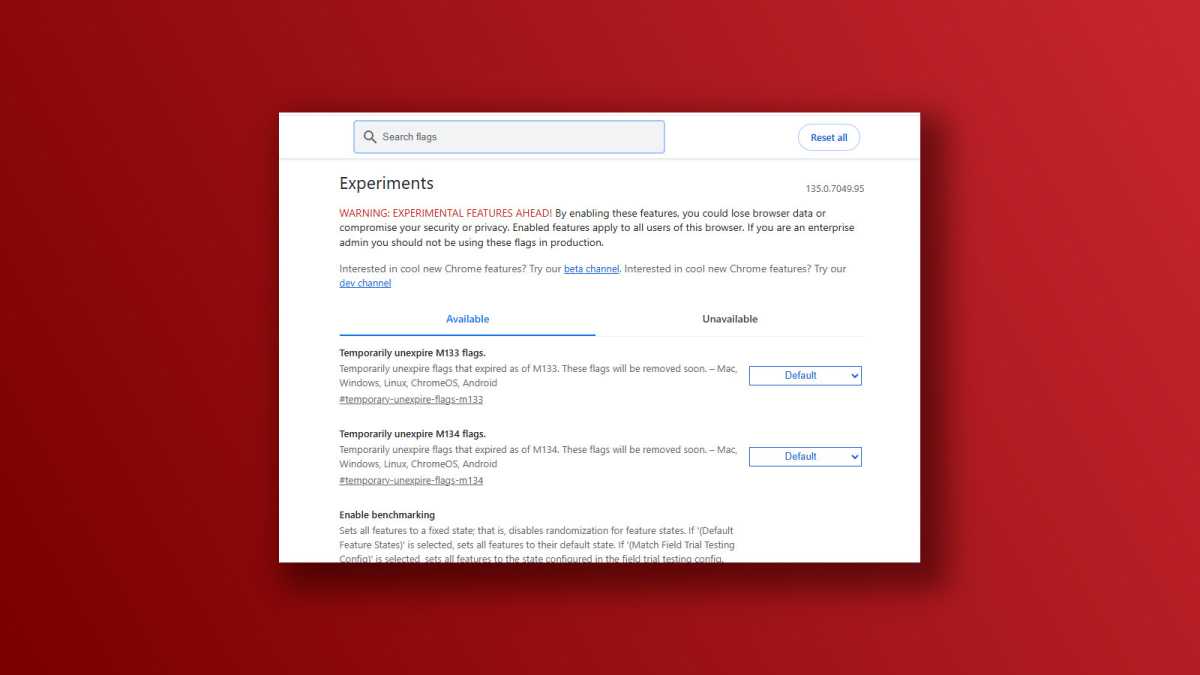Screen dimensions: 1200x675
Task: Open the dev channel link
Action: pyautogui.click(x=365, y=283)
